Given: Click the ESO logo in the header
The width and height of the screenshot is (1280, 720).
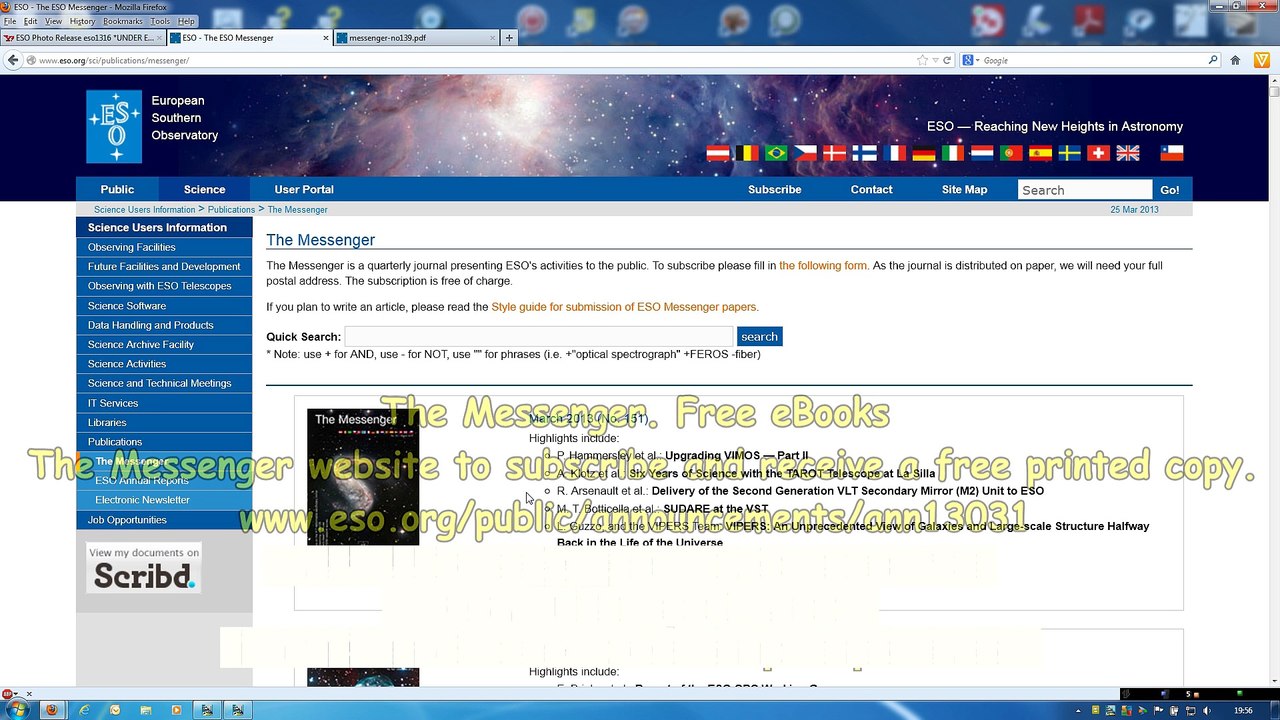Looking at the screenshot, I should pos(114,127).
